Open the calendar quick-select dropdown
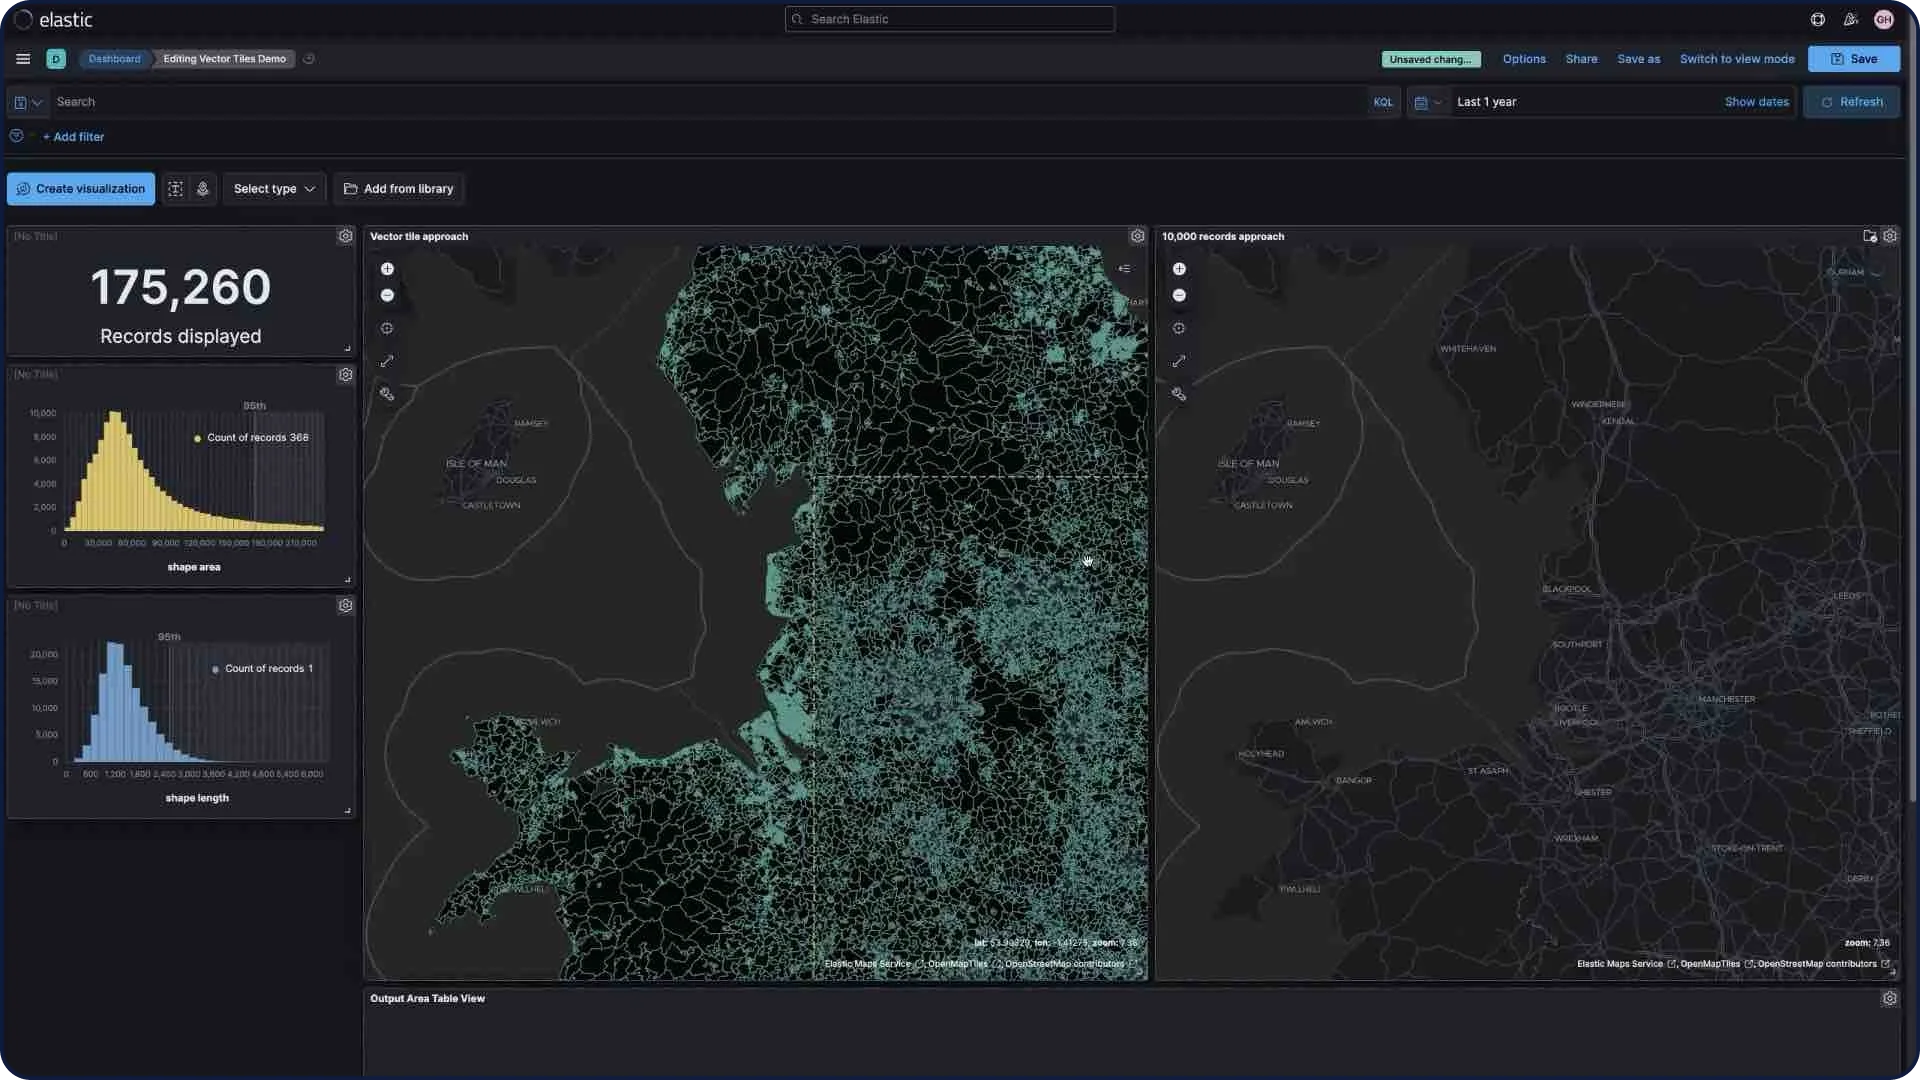Screen dimensions: 1920x1080 1427,101
